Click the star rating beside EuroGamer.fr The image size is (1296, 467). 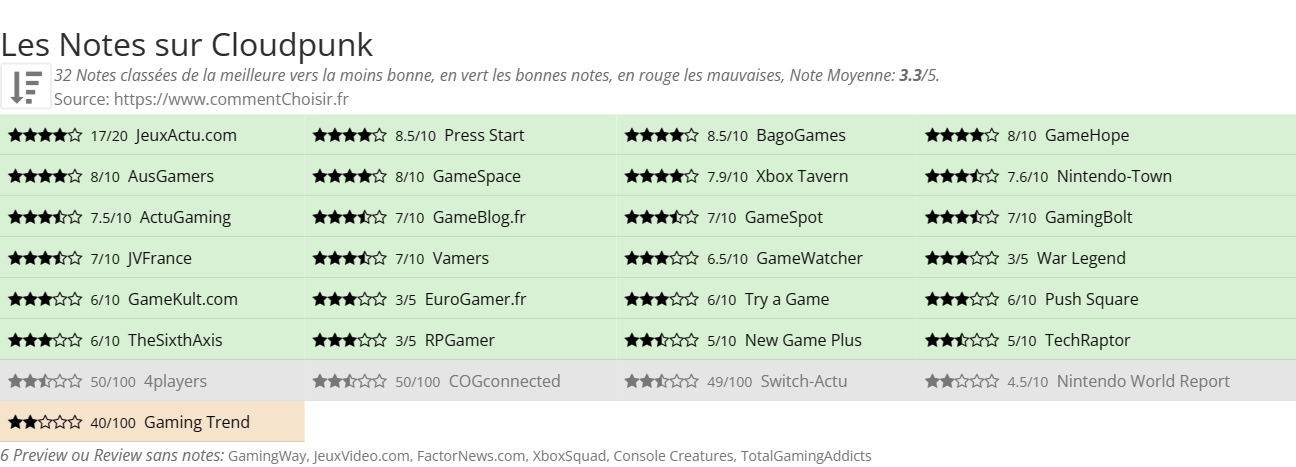350,299
